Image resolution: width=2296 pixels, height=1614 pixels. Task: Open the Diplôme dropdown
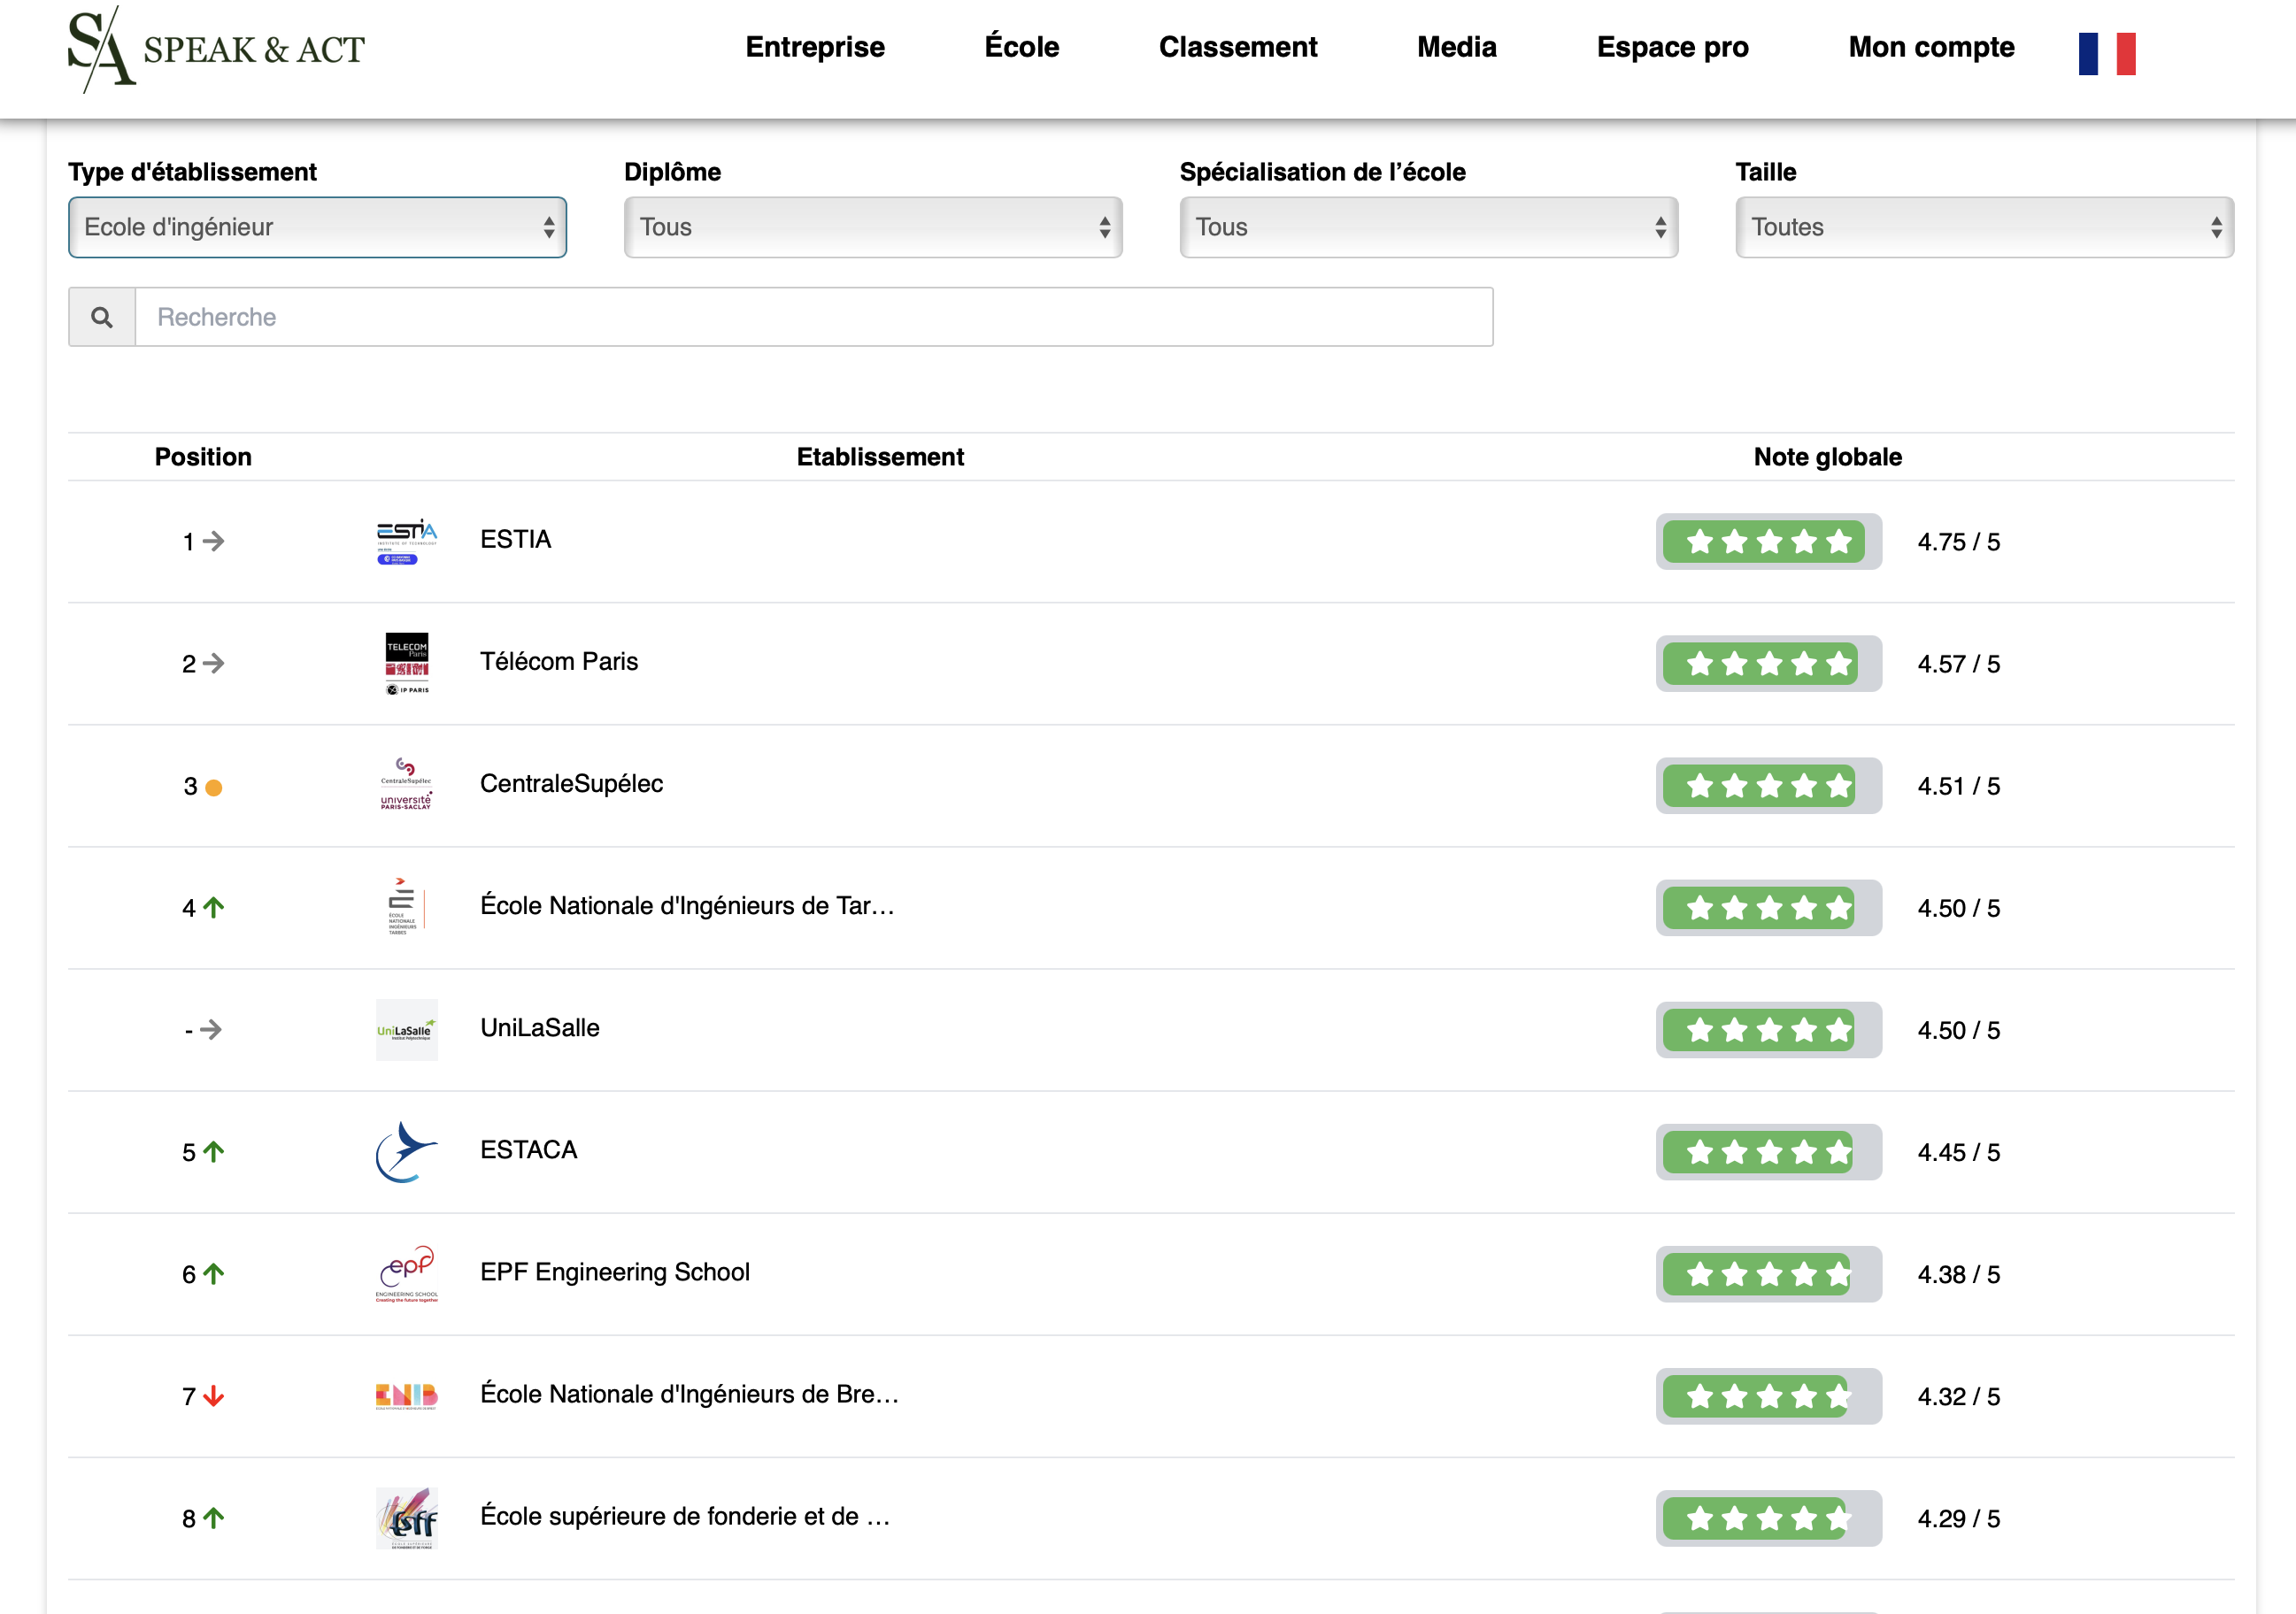pos(873,227)
